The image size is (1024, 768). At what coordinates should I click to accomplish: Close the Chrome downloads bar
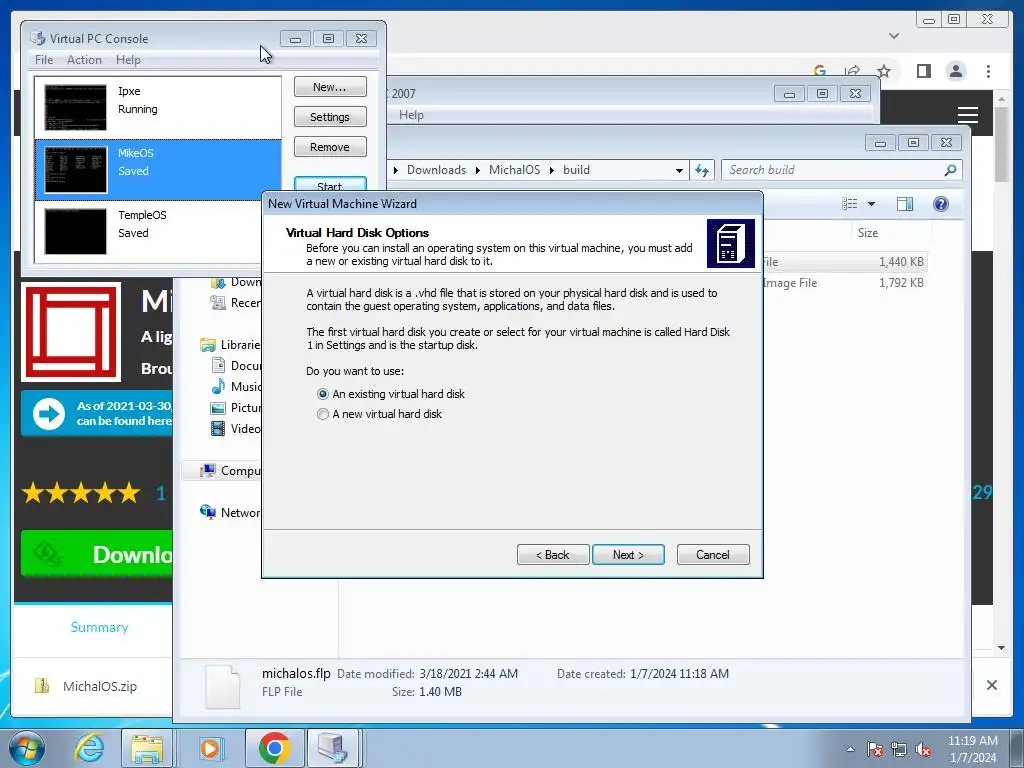pos(991,685)
